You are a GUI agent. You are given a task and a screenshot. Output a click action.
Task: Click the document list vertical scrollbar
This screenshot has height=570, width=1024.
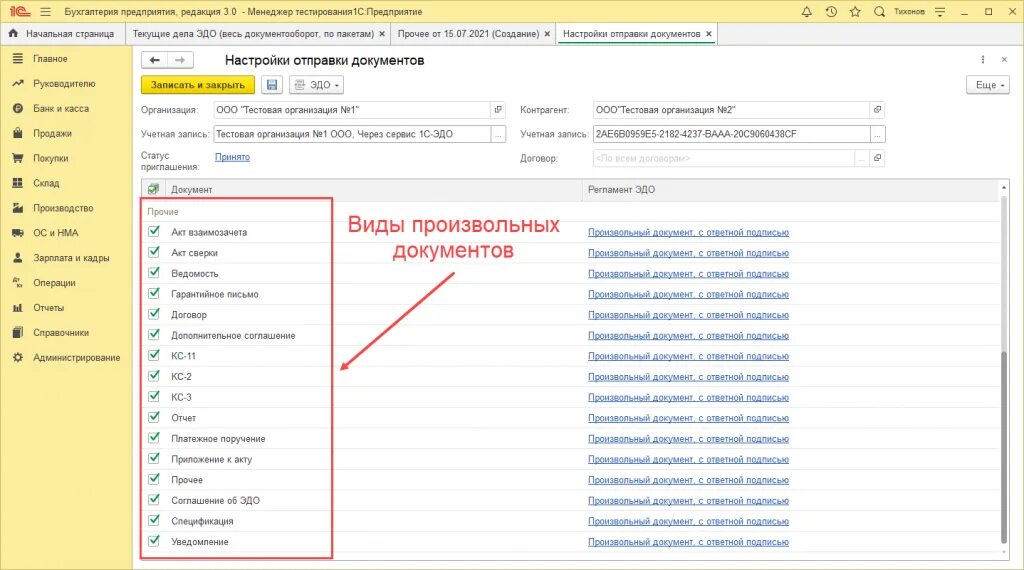click(1004, 447)
